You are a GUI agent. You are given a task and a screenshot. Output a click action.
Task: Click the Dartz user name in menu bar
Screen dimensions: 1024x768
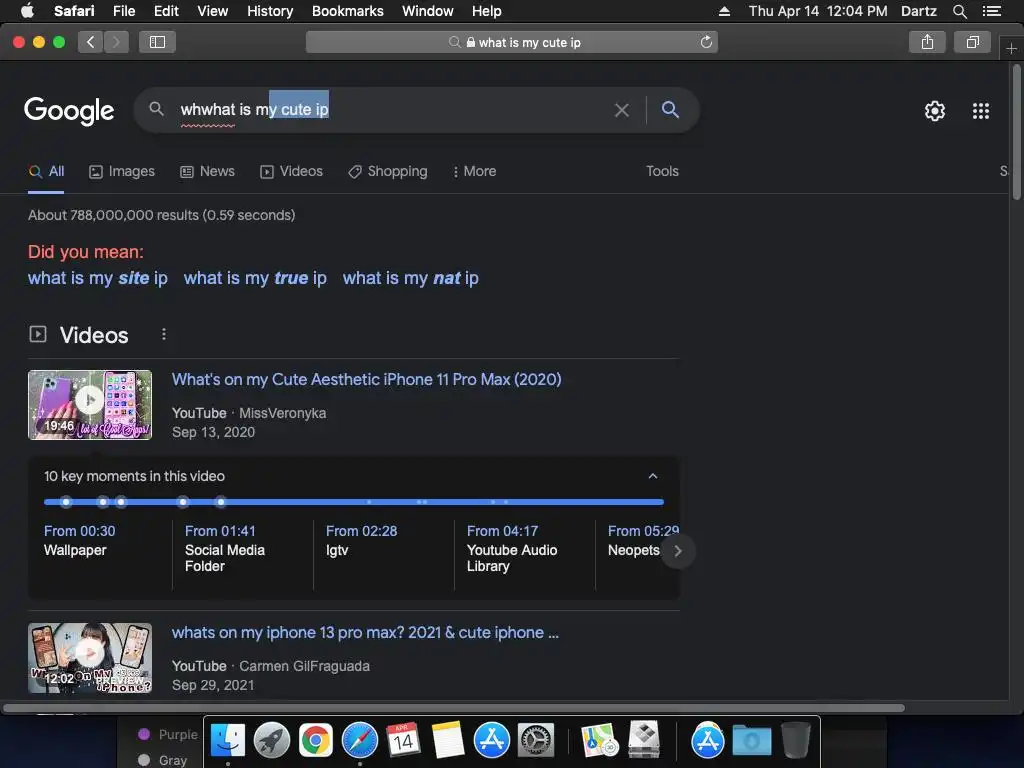918,11
